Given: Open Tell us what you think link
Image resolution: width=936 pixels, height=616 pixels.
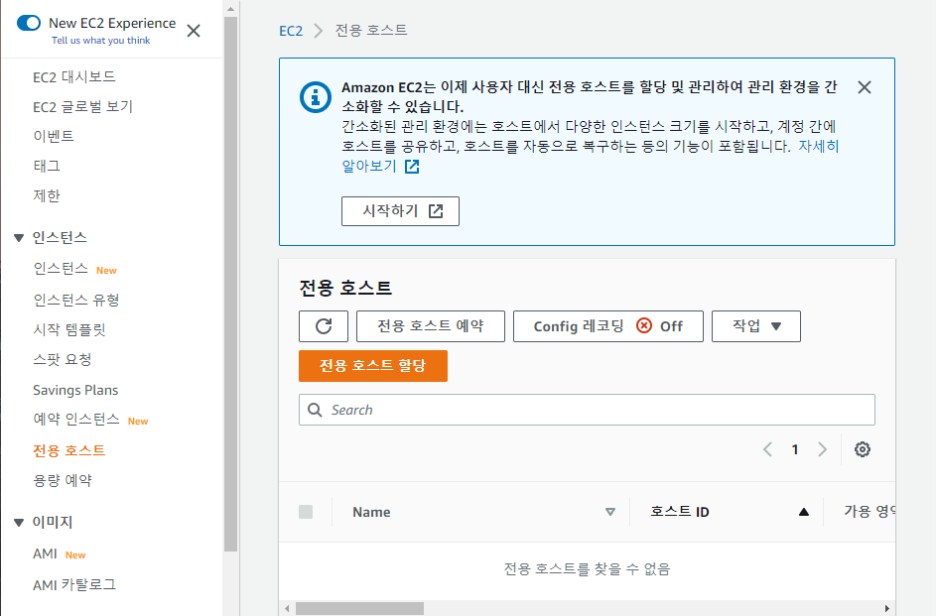Looking at the screenshot, I should [x=101, y=41].
